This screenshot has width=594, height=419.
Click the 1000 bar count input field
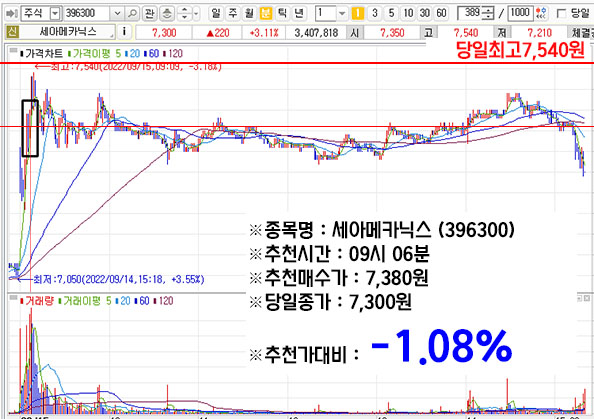click(x=520, y=13)
